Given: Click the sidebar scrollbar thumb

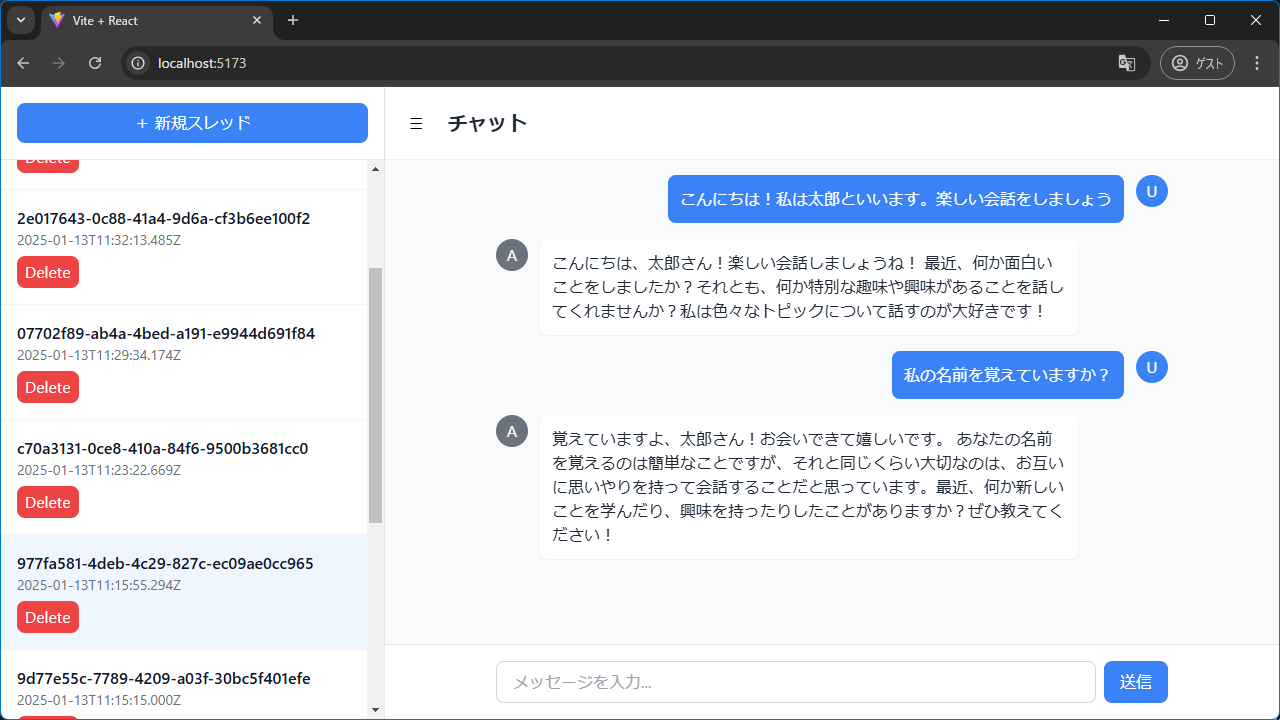Looking at the screenshot, I should point(376,395).
